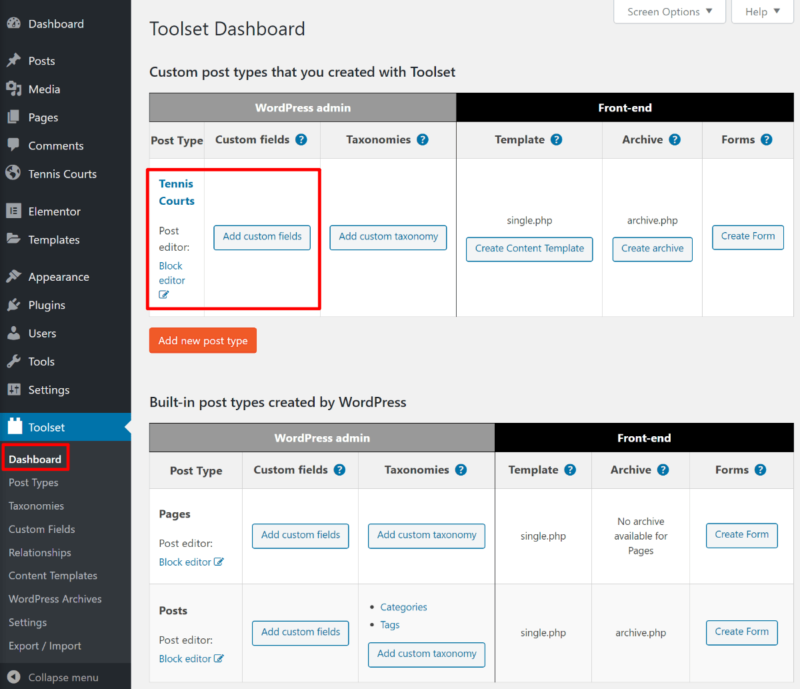800x689 pixels.
Task: Open Settings in Toolset submenu
Action: pyautogui.click(x=28, y=622)
